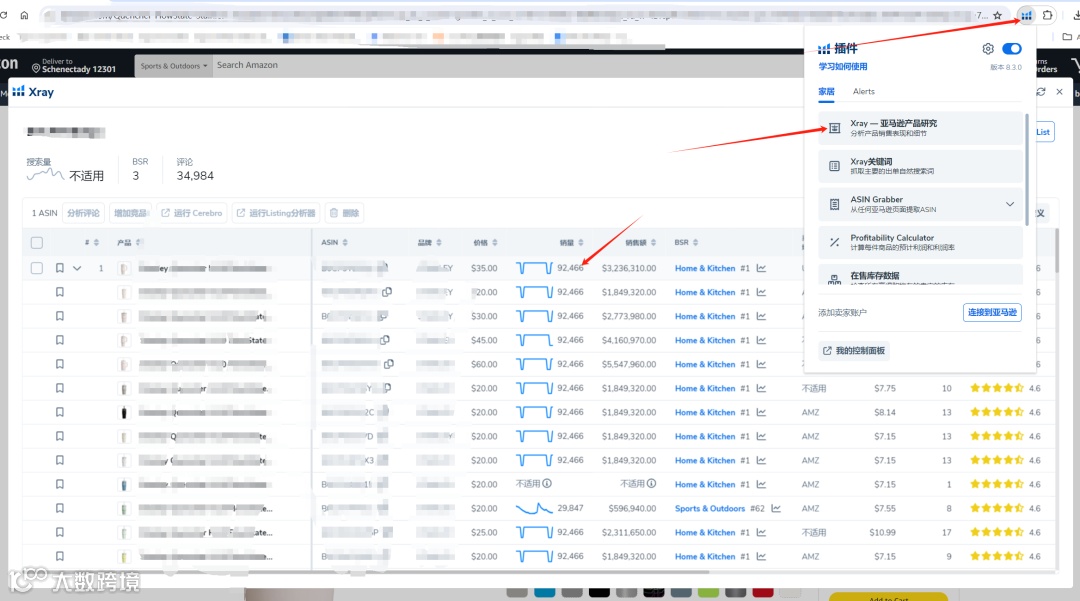1080x601 pixels.
Task: Bookmark the $30.00 product row
Action: pos(60,316)
